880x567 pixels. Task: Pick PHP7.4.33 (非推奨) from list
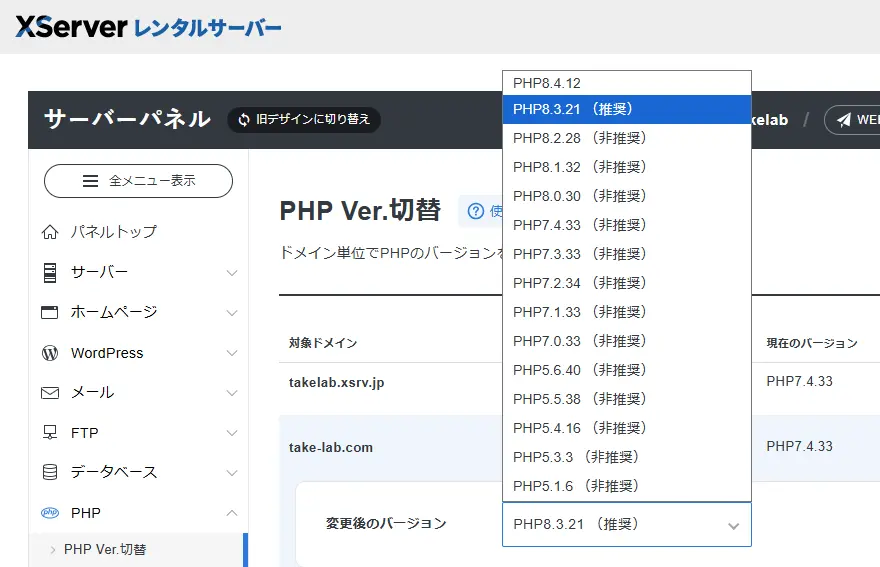626,225
